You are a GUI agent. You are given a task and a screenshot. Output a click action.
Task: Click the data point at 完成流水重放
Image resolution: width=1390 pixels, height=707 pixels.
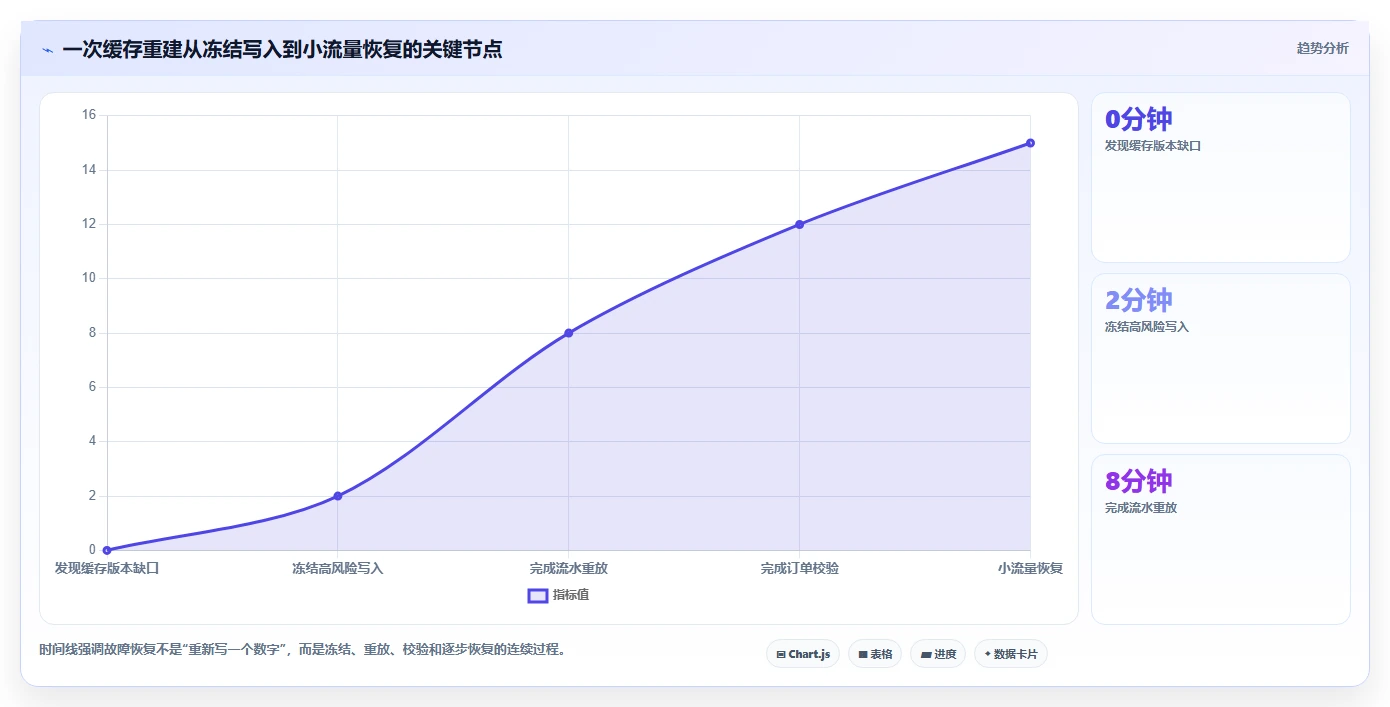click(x=568, y=333)
